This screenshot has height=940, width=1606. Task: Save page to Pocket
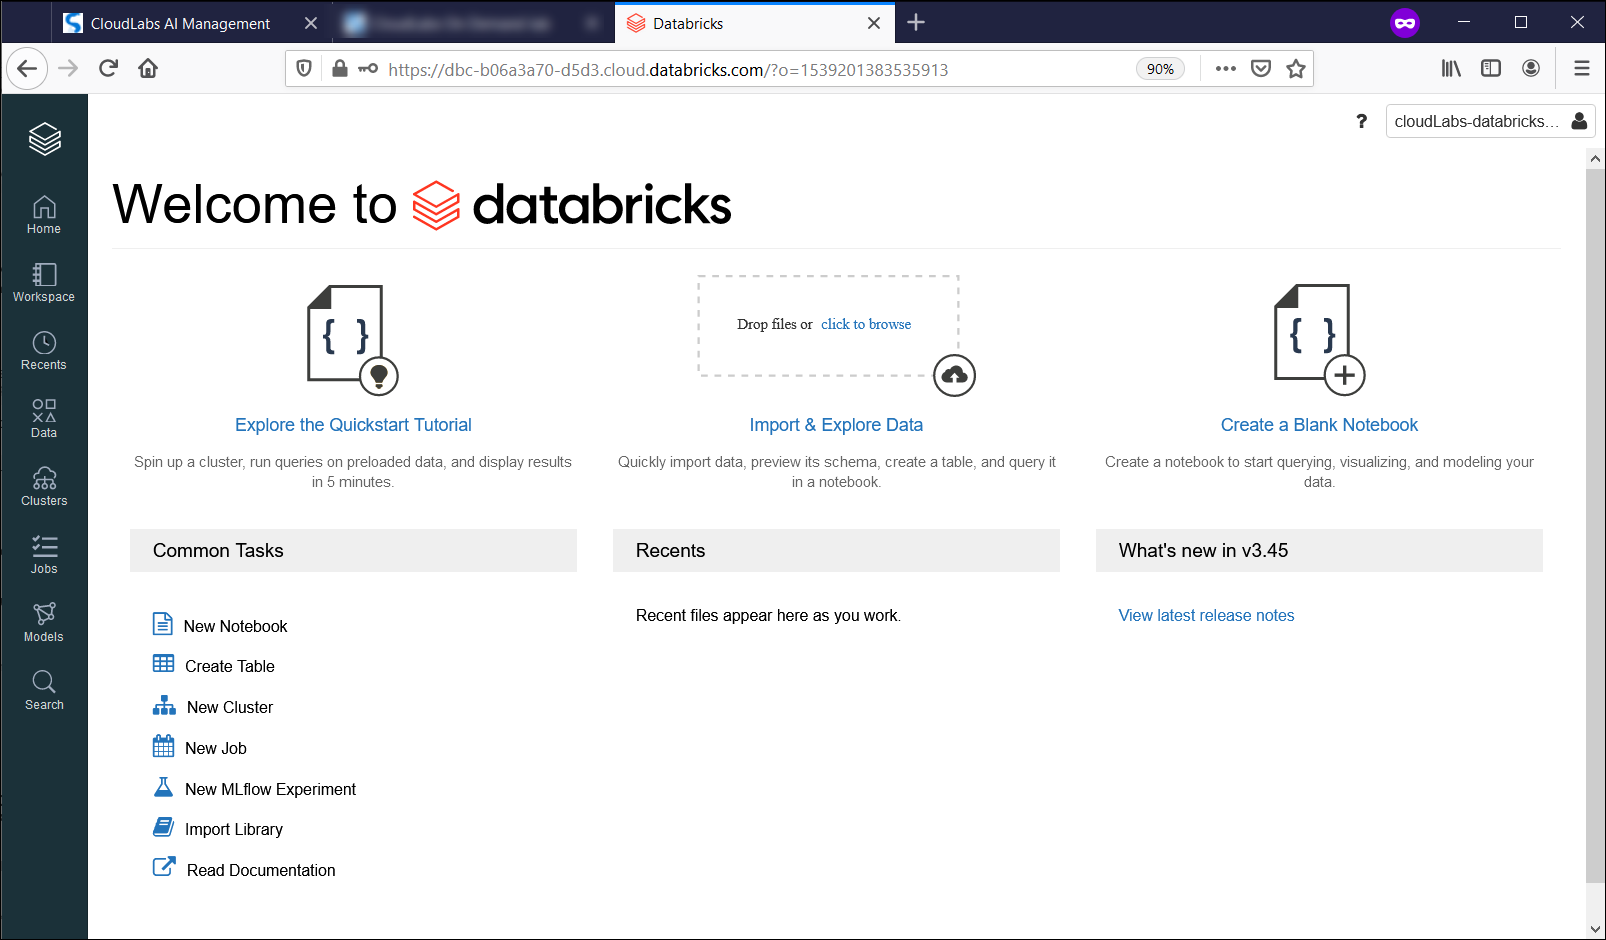[1261, 69]
